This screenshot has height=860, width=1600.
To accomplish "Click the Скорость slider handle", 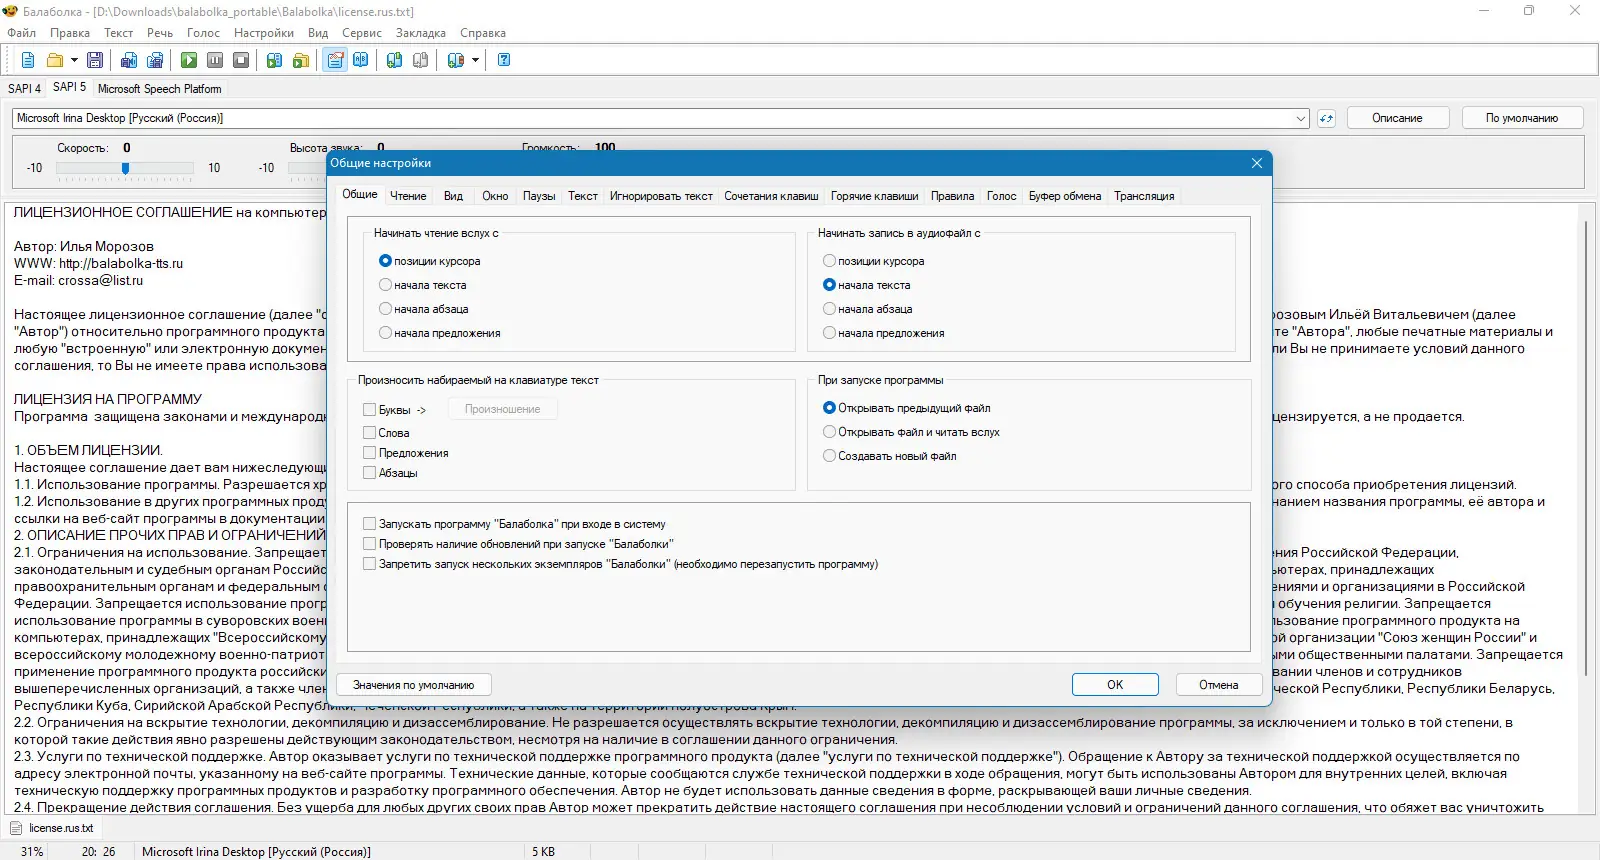I will [125, 168].
